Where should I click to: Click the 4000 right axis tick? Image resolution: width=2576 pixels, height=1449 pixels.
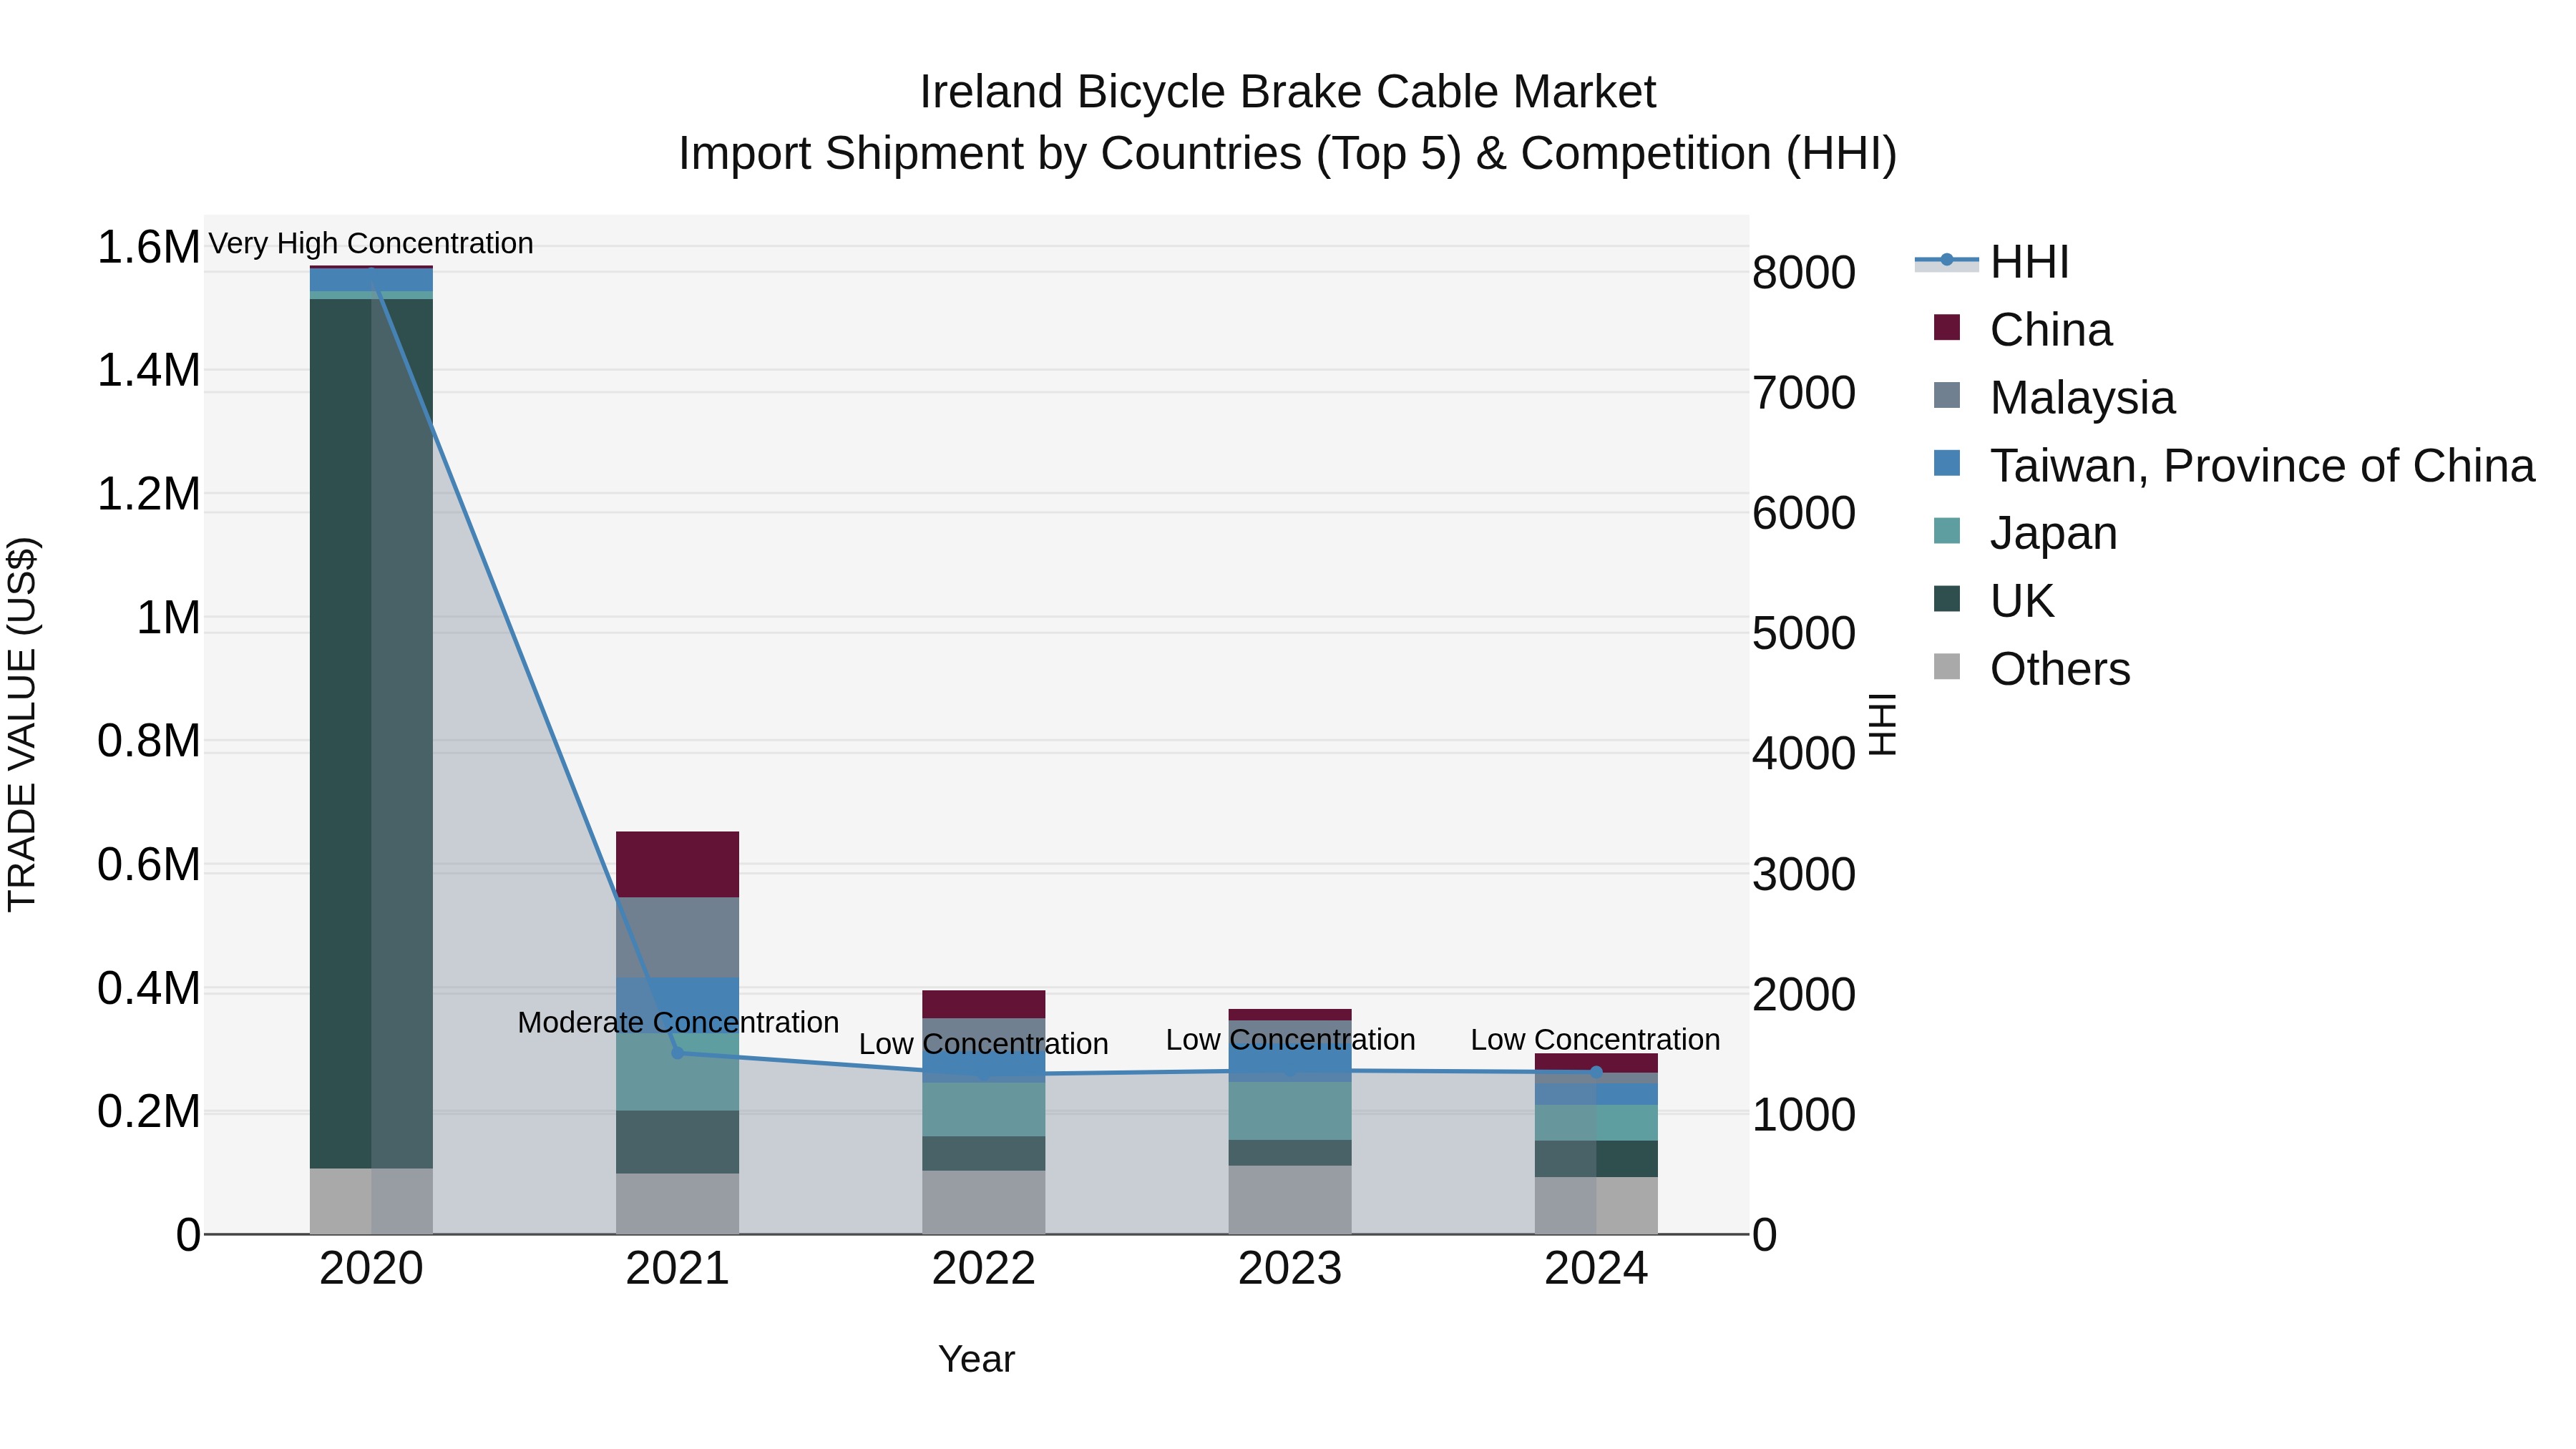[1804, 754]
